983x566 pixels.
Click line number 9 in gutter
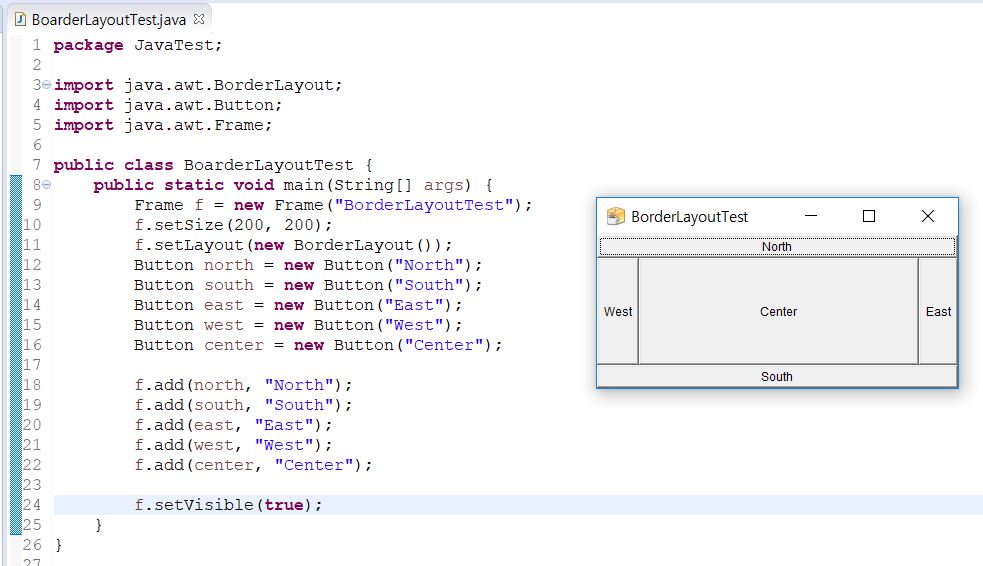pos(37,205)
